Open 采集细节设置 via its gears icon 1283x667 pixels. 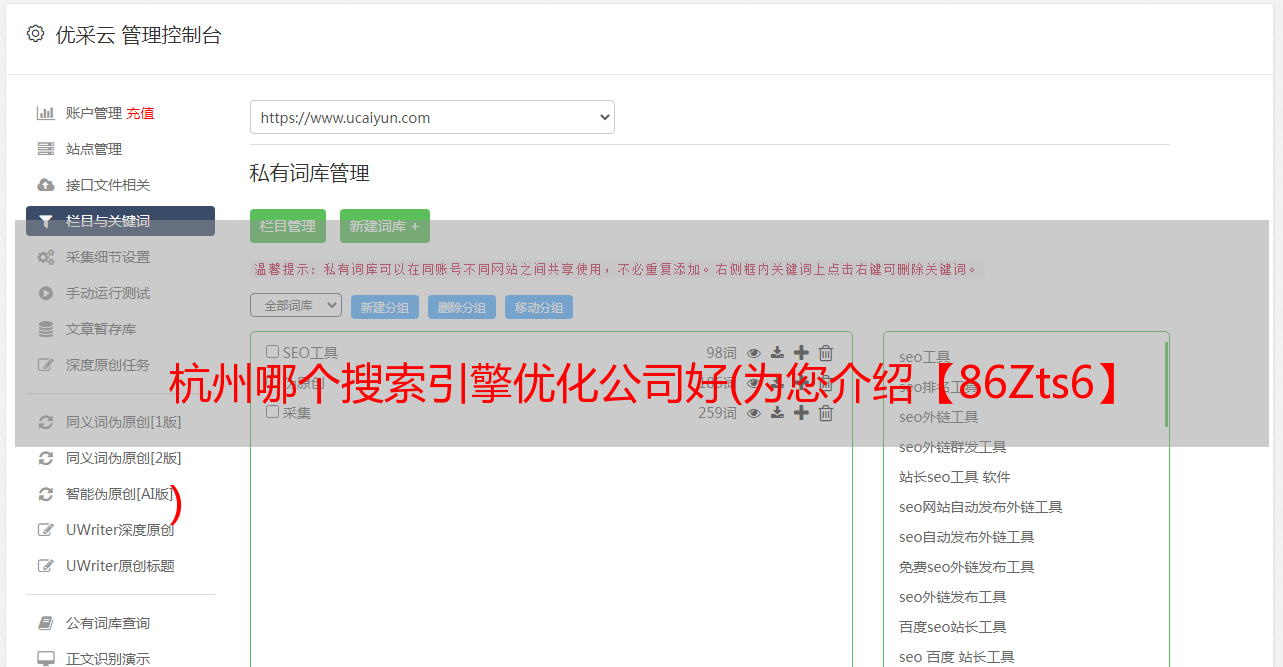click(46, 257)
